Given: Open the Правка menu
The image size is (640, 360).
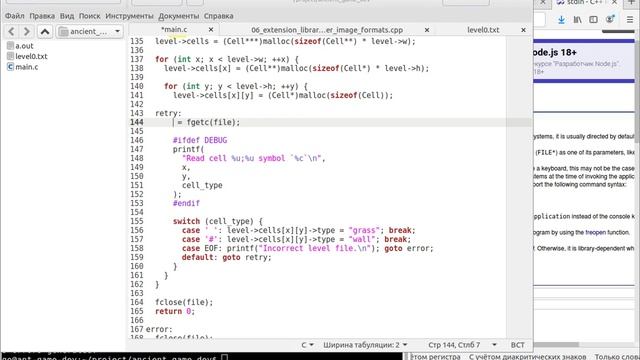Looking at the screenshot, I should (42, 16).
